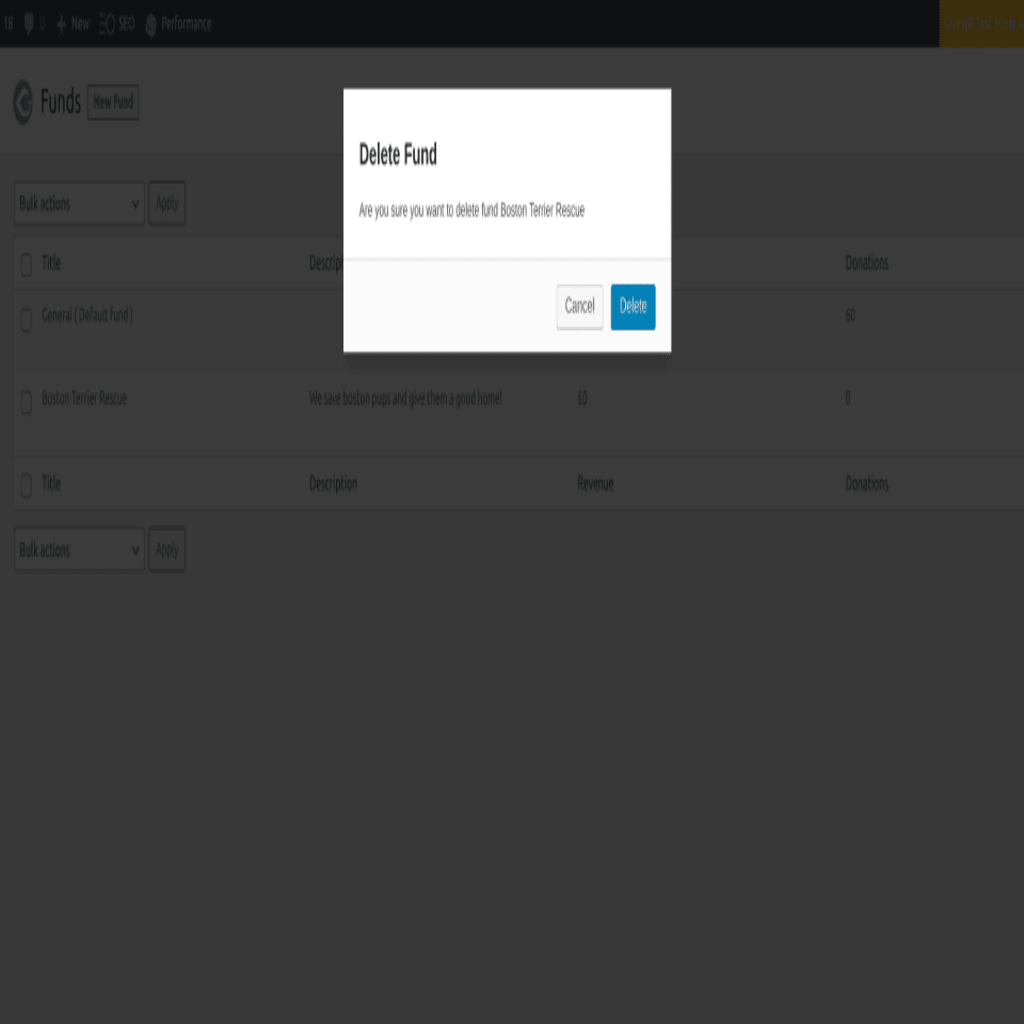Click the delete confirmation message text
Screen dimensions: 1024x1024
point(472,210)
